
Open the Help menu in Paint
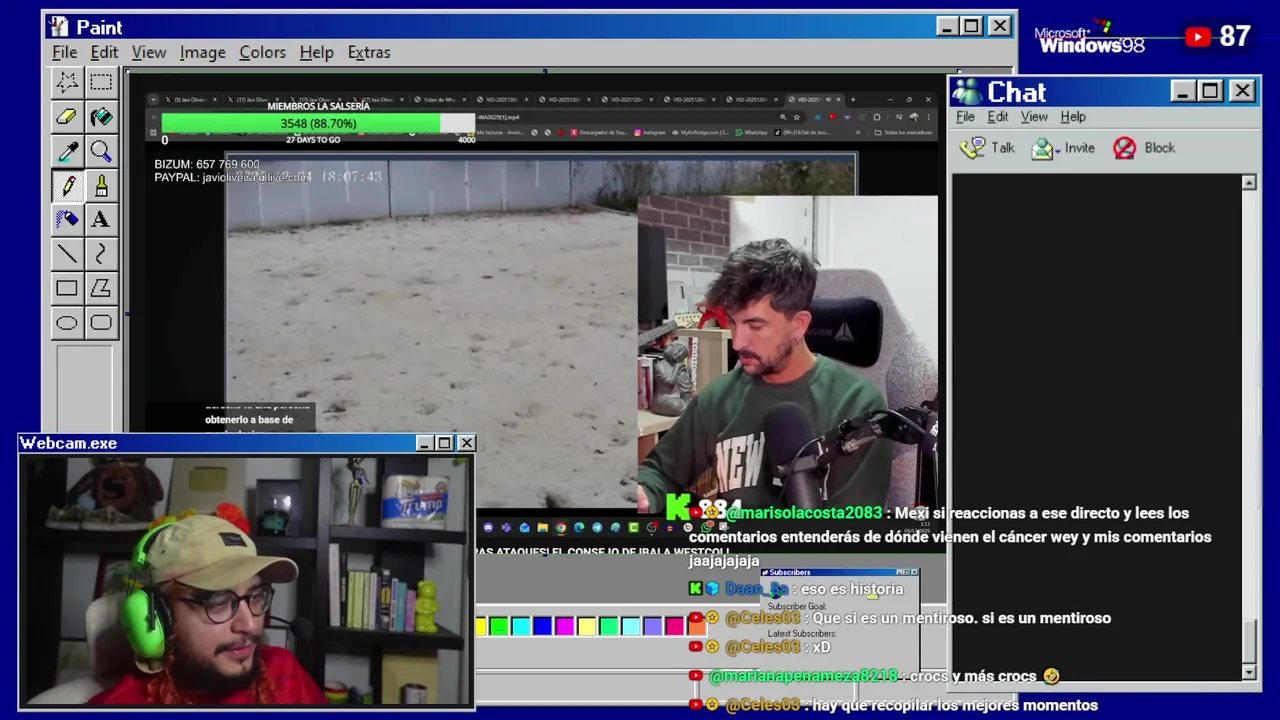(x=316, y=52)
